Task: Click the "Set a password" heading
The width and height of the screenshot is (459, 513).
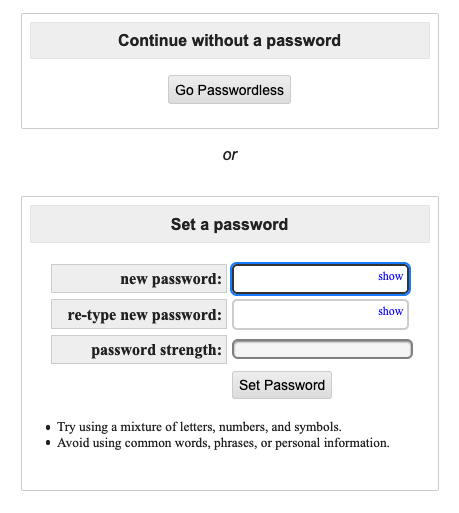Action: pyautogui.click(x=229, y=224)
